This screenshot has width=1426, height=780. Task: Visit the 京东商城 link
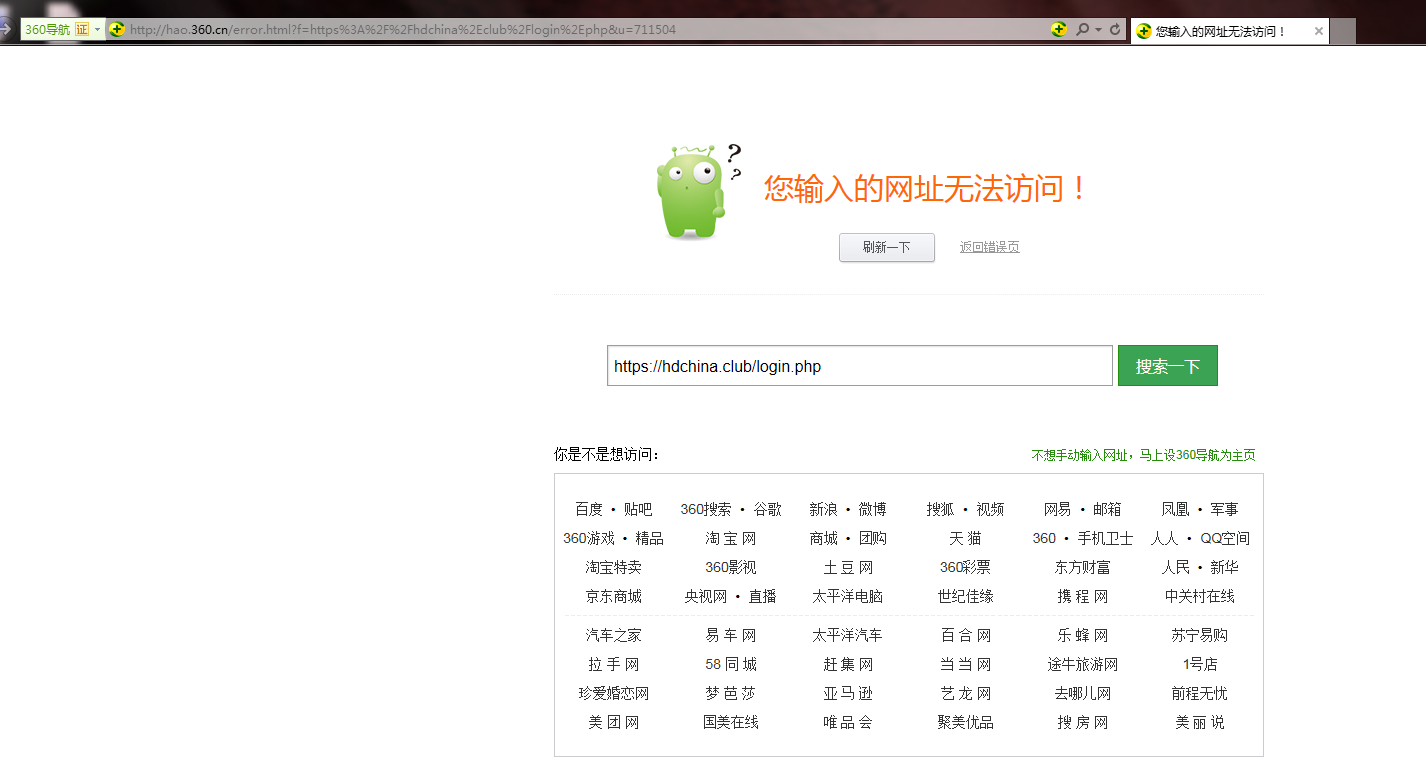point(614,596)
